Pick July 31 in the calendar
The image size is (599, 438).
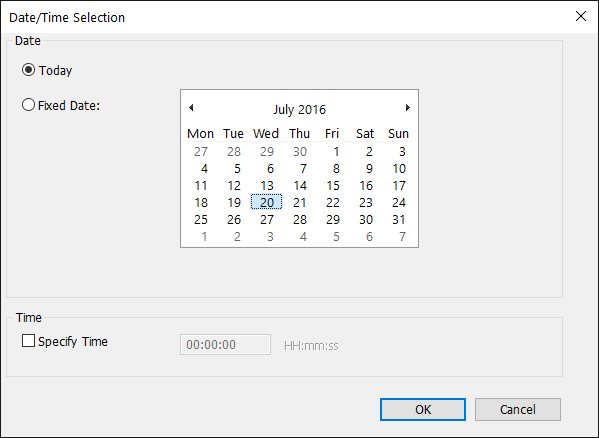point(398,220)
